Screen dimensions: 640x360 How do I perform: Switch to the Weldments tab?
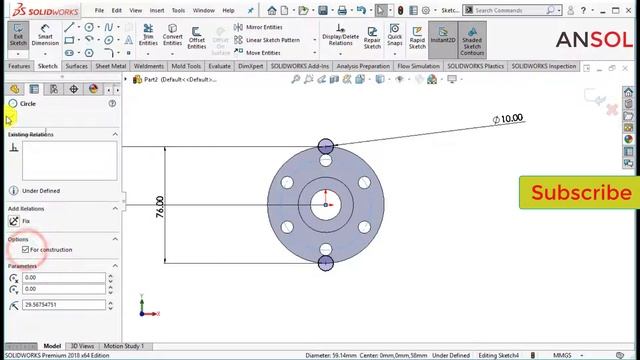pyautogui.click(x=149, y=66)
